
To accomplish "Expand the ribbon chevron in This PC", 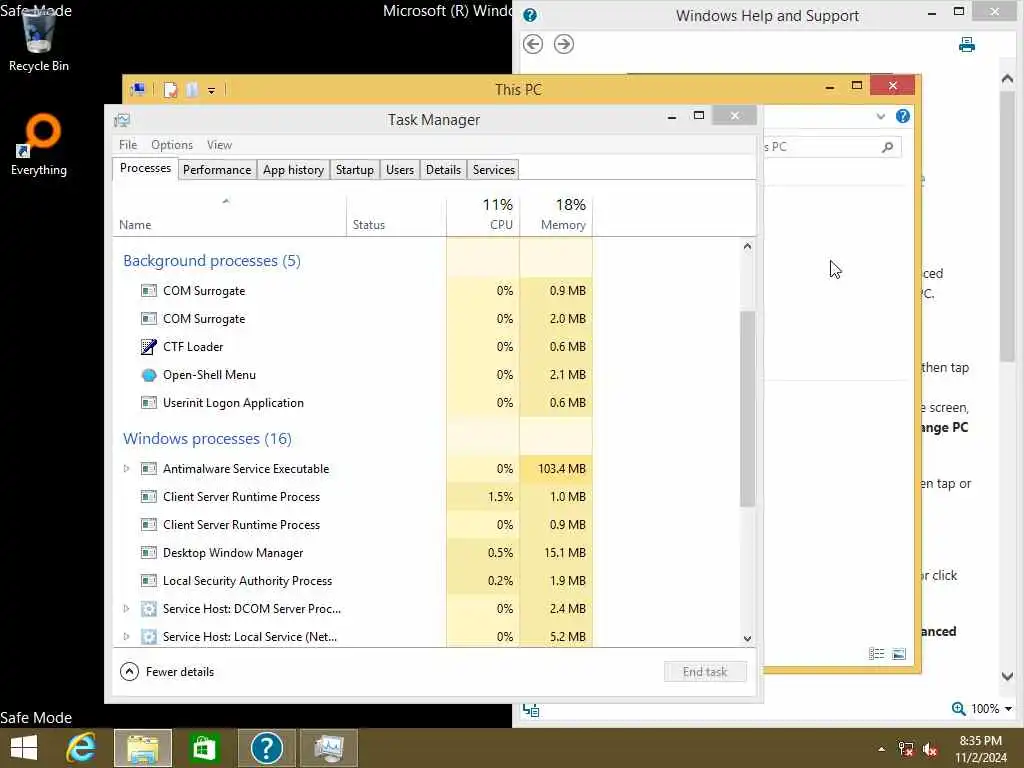I will click(880, 116).
